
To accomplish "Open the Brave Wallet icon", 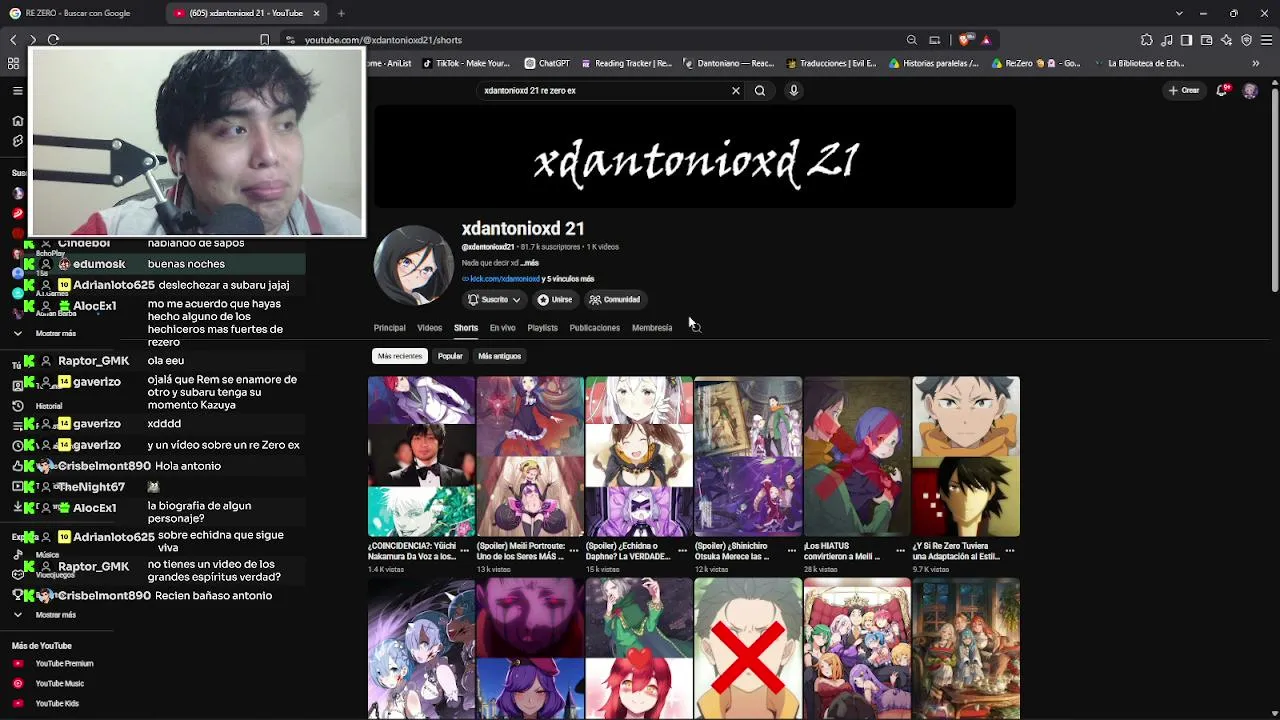I will (1206, 40).
